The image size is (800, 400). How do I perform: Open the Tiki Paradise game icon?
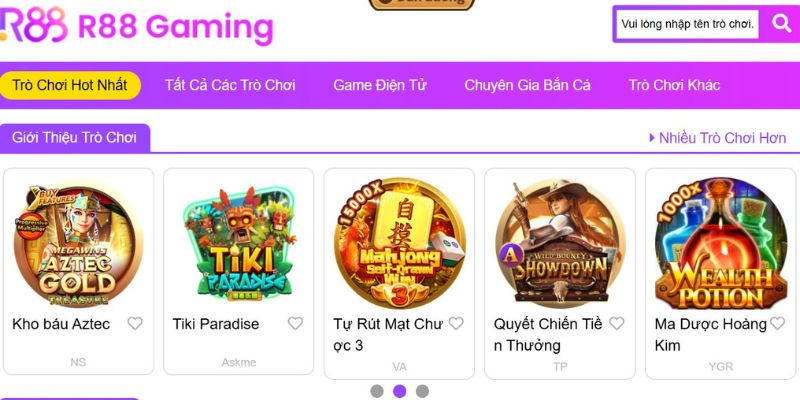click(x=239, y=243)
